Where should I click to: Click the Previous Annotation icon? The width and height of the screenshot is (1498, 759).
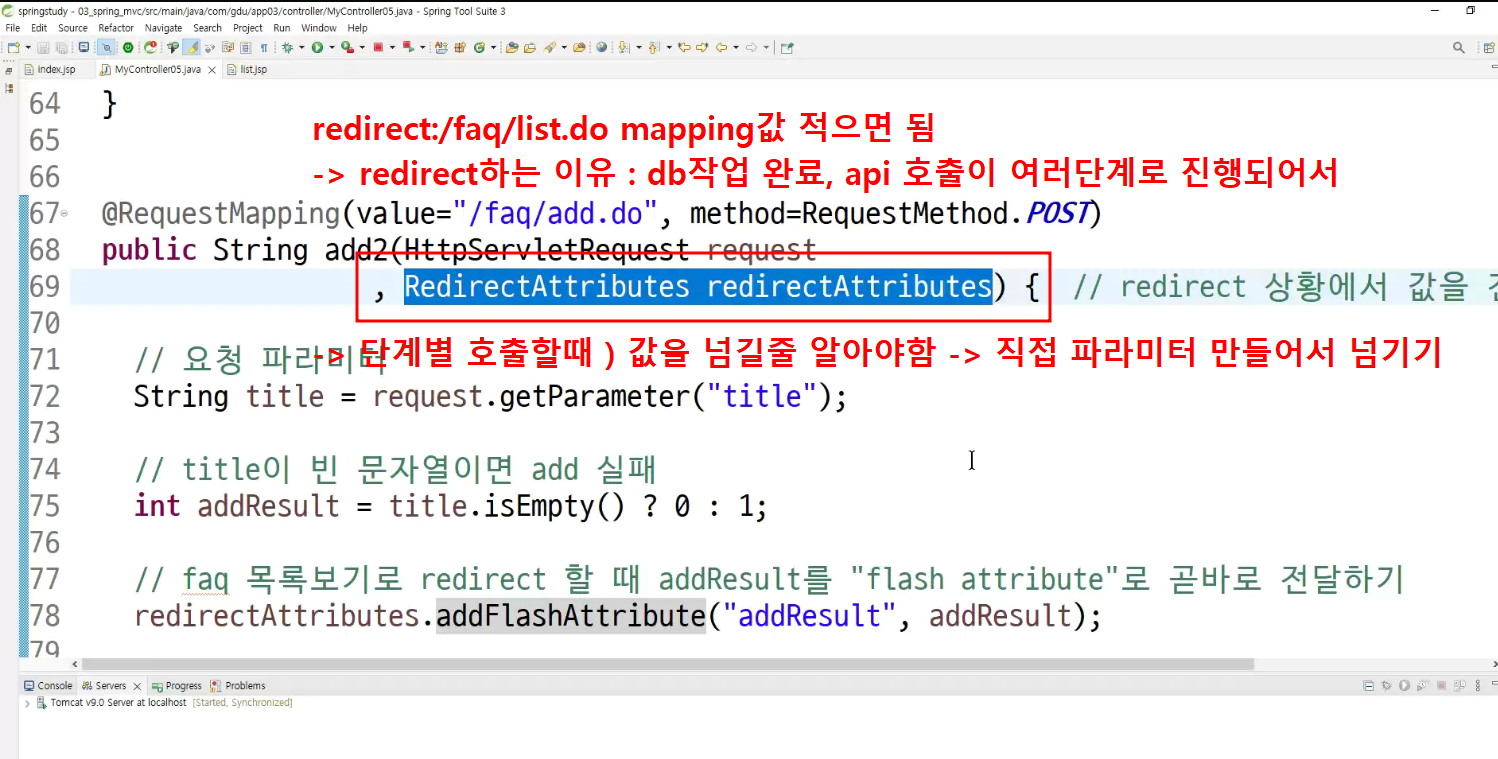[654, 47]
